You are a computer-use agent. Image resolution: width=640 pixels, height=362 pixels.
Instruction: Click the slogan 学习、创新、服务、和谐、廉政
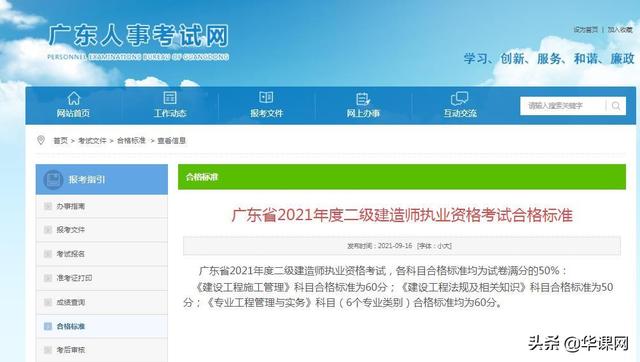[549, 59]
